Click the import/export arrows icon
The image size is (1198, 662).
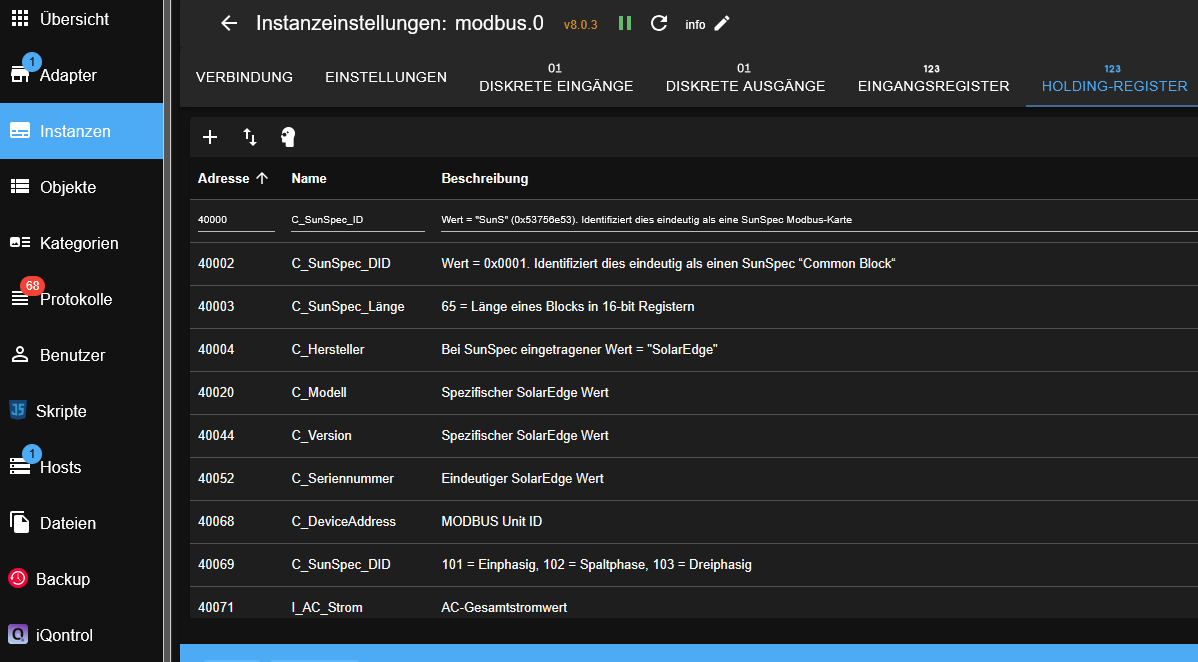tap(250, 137)
